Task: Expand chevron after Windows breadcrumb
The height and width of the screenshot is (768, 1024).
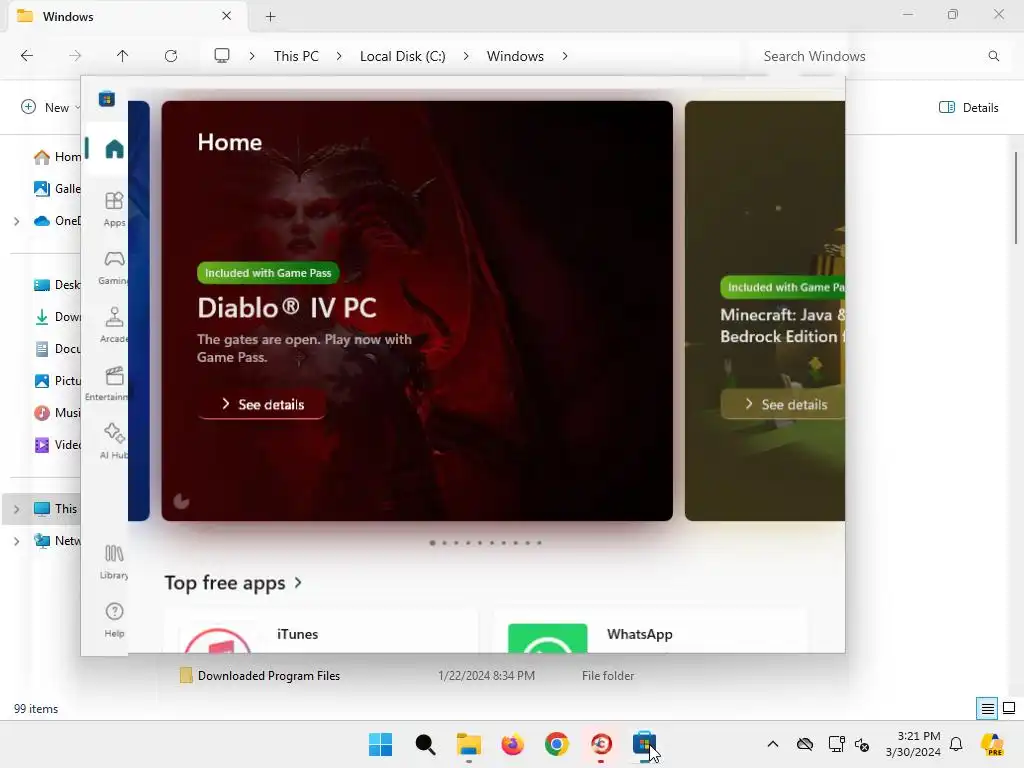Action: (565, 56)
